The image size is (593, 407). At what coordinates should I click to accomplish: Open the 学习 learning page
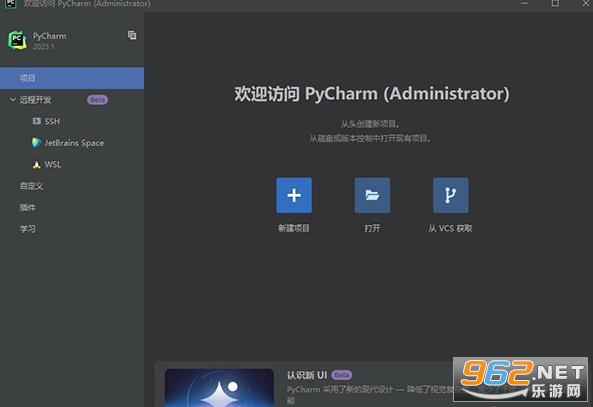tap(28, 229)
